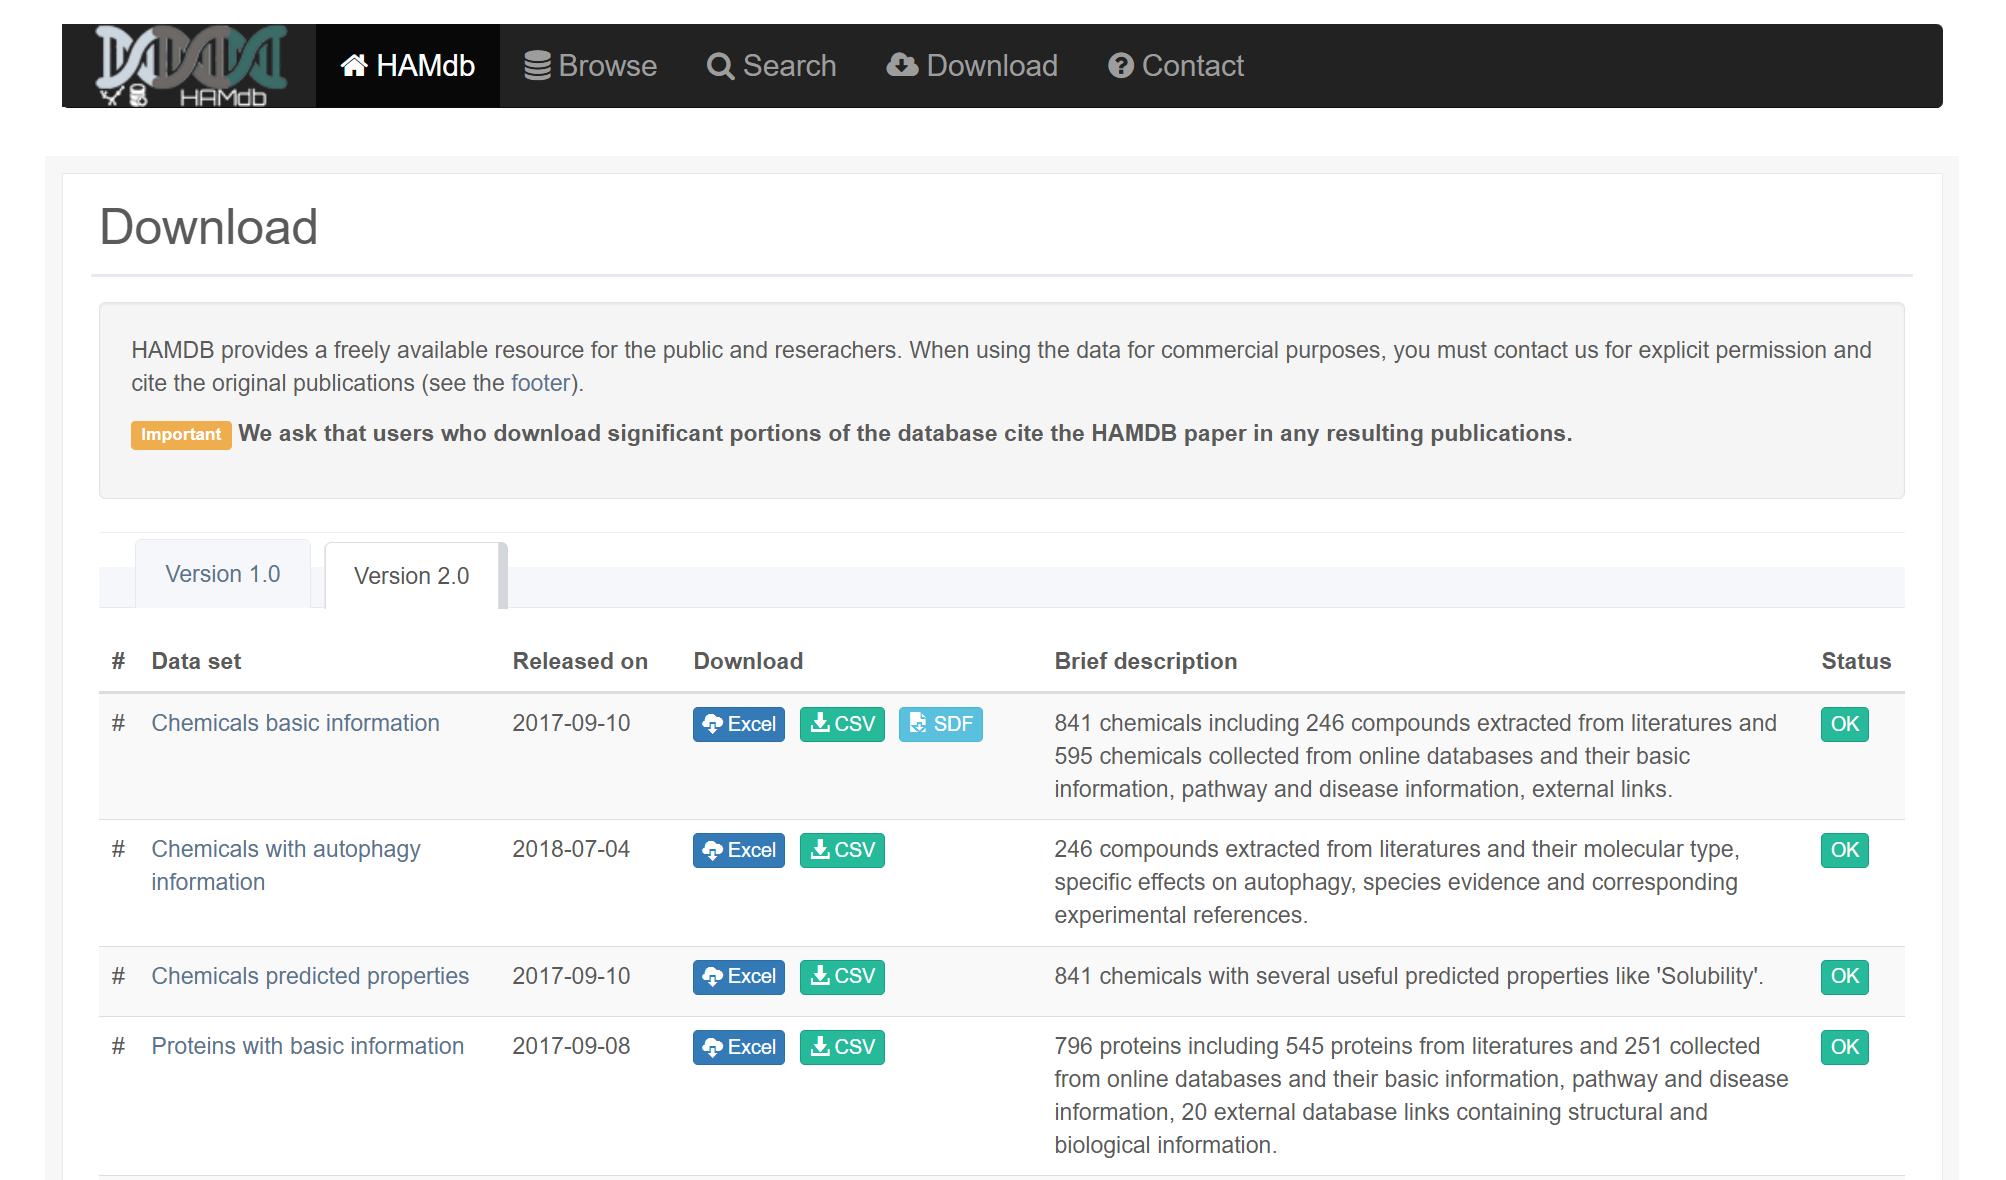This screenshot has height=1180, width=2006.
Task: Open Chemicals with autophagy information link
Action: pos(286,865)
